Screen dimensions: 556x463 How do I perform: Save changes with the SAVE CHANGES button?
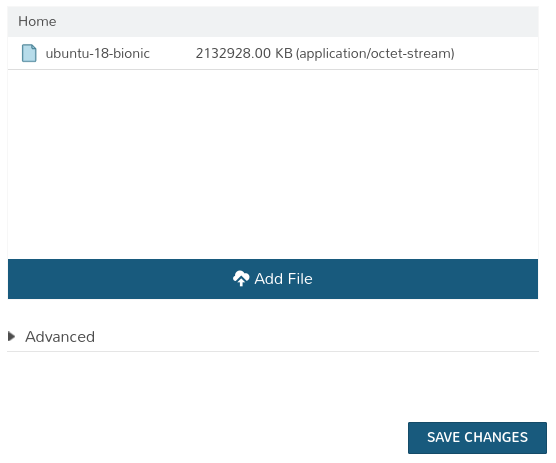click(x=477, y=437)
